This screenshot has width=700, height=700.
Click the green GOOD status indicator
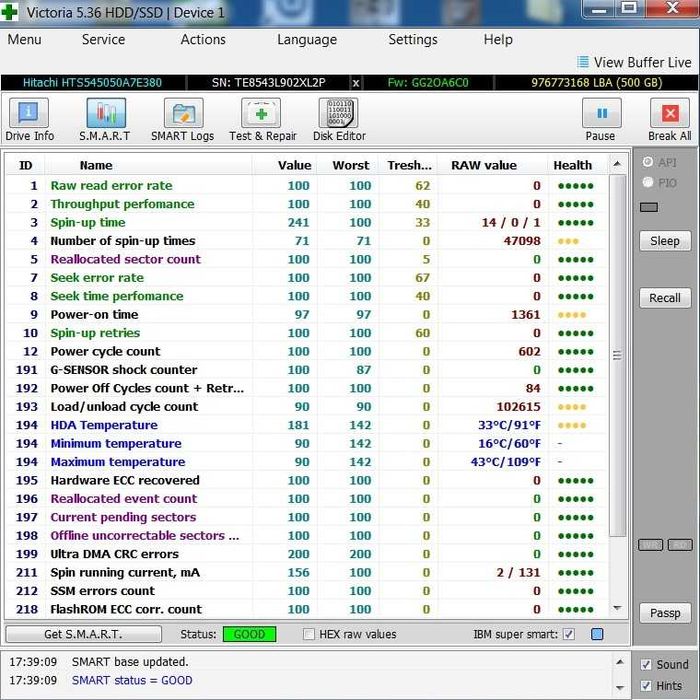click(250, 634)
